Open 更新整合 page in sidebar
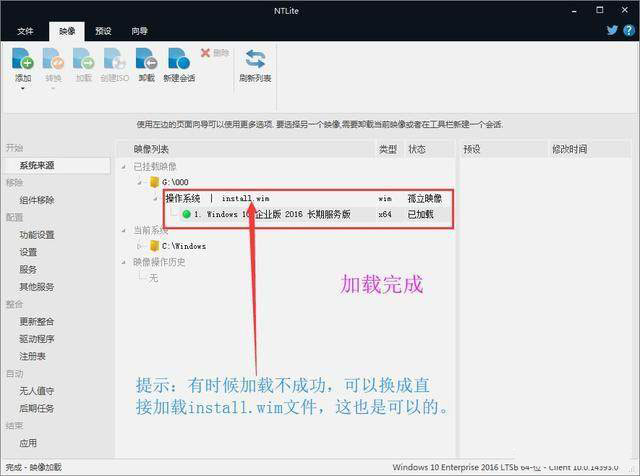The width and height of the screenshot is (640, 476). tap(37, 321)
